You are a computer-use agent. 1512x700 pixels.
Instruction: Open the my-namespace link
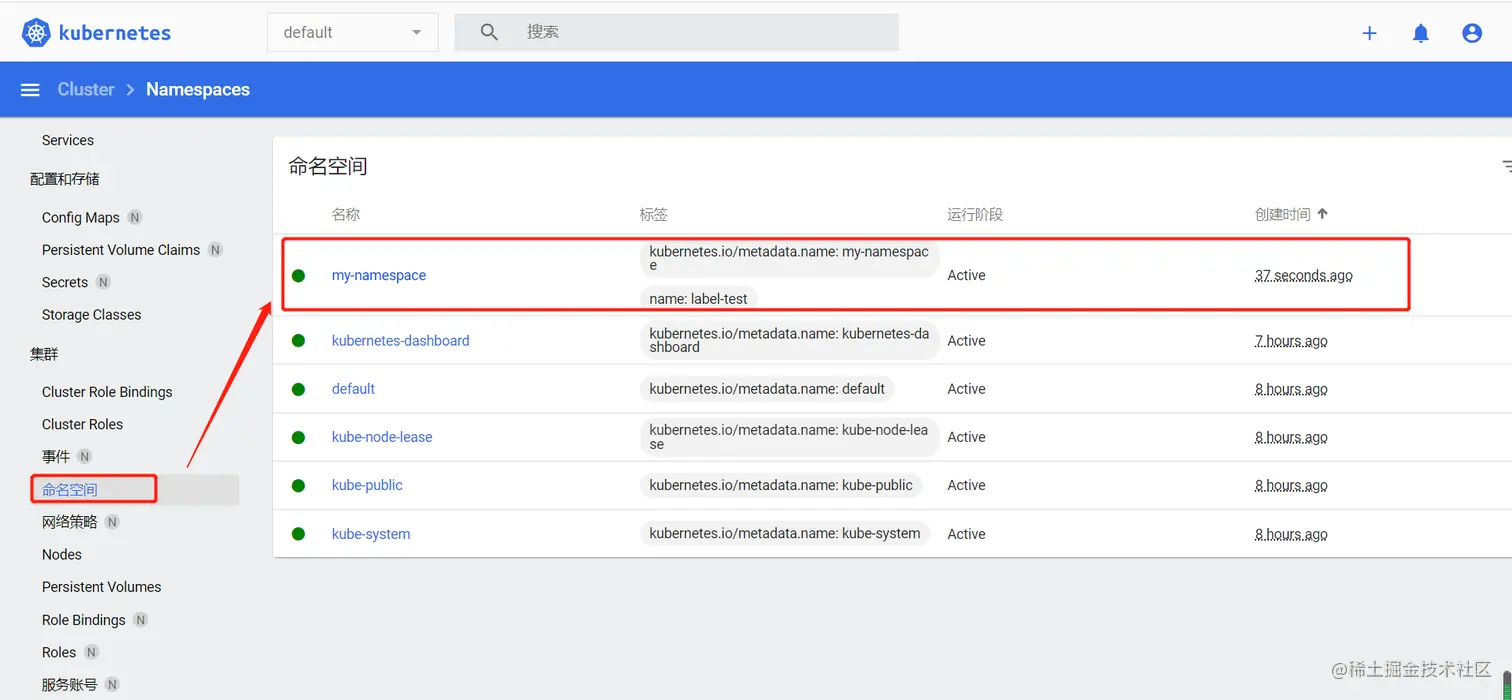coord(379,275)
